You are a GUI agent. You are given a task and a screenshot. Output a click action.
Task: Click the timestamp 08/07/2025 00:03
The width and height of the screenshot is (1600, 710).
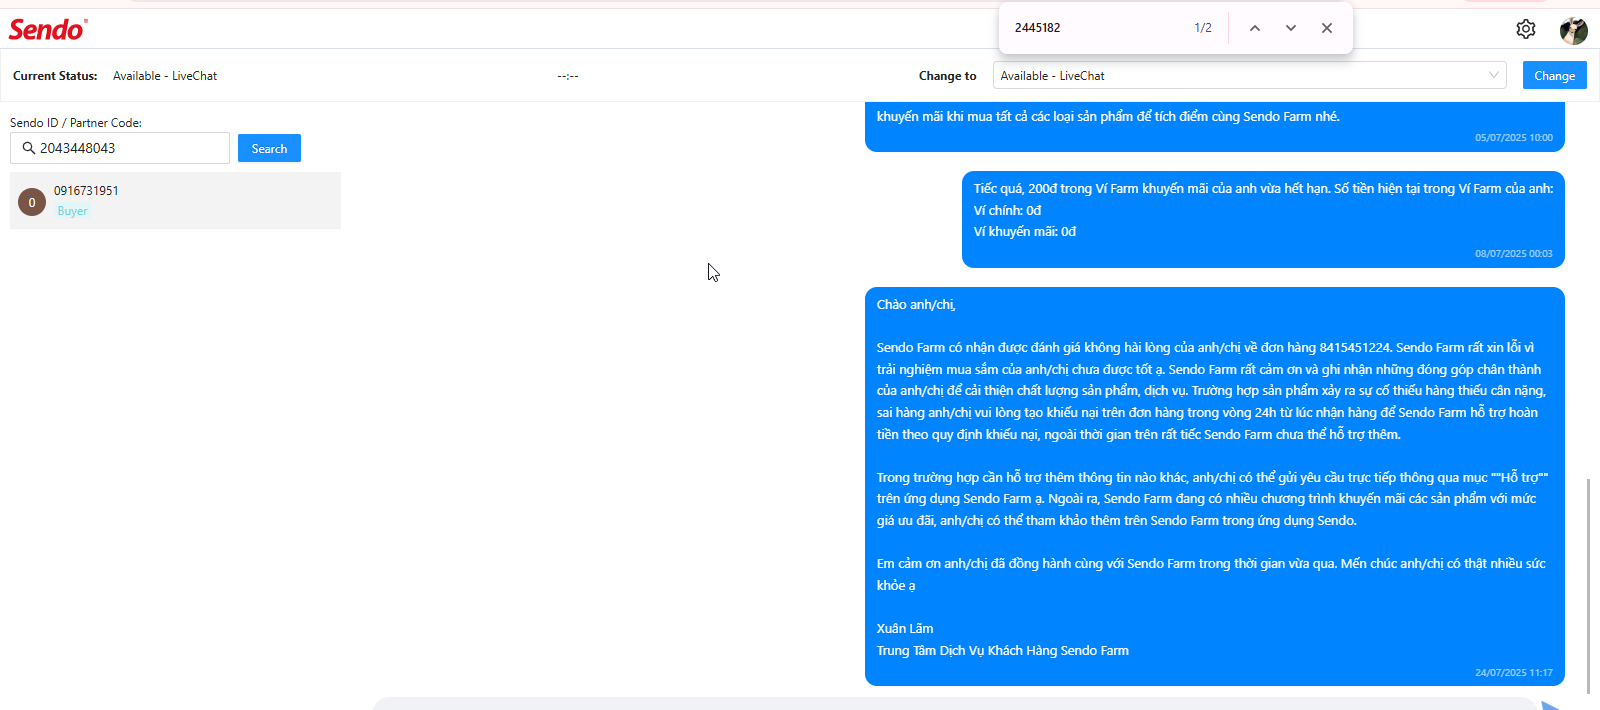pos(1514,254)
